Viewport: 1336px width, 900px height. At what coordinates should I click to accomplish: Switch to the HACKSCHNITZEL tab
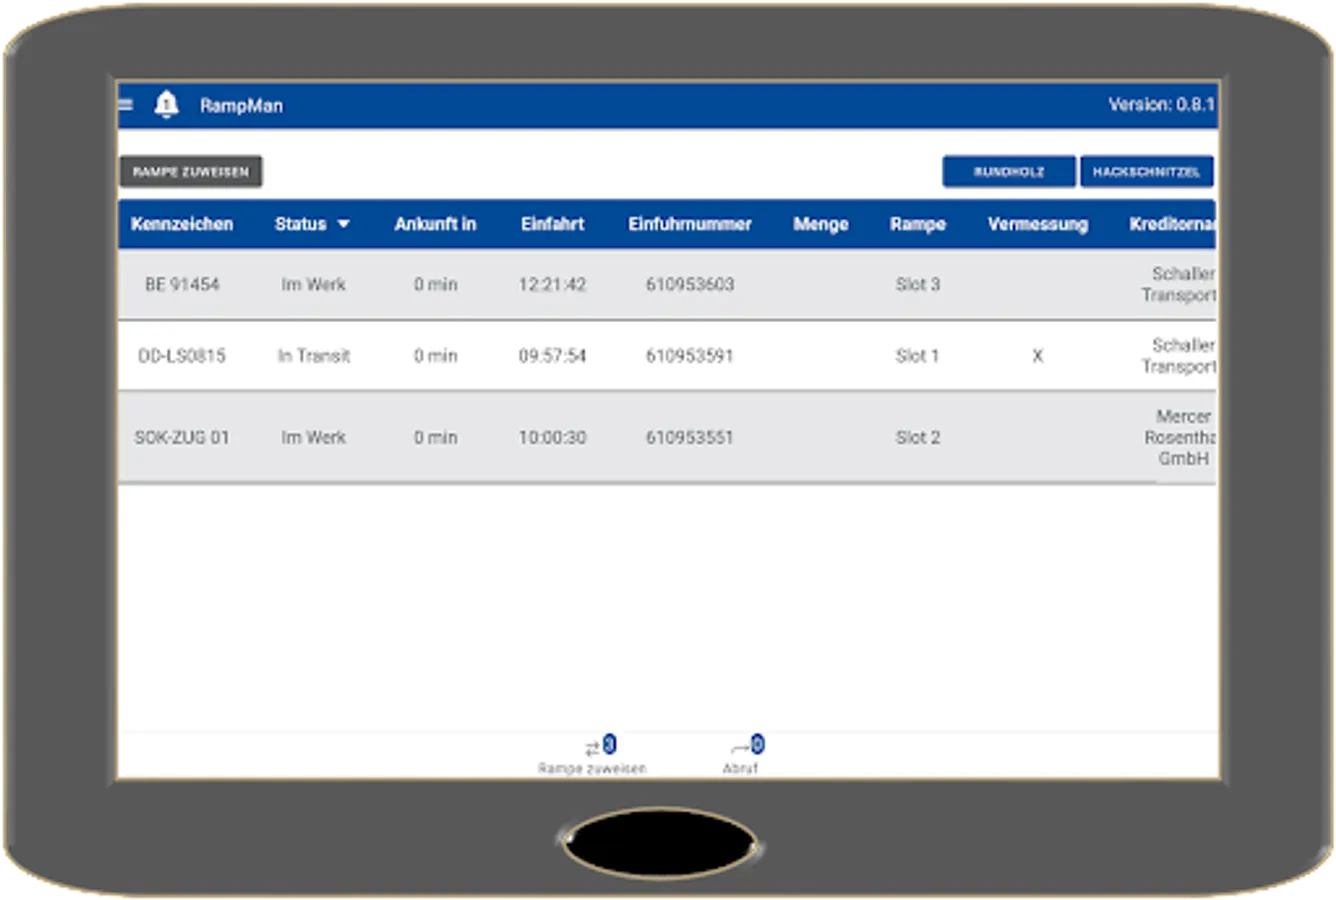click(1146, 170)
